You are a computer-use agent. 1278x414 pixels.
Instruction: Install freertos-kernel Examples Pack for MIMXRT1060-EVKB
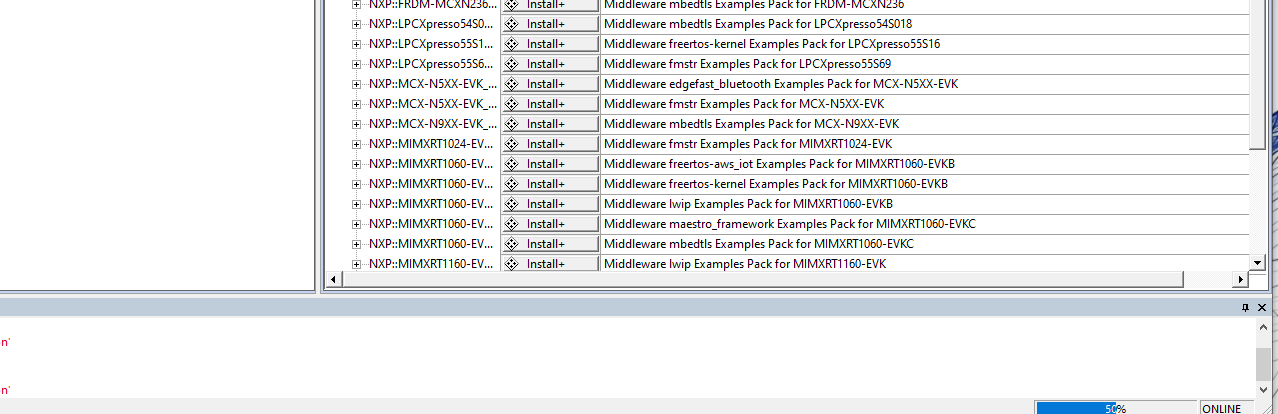(549, 184)
